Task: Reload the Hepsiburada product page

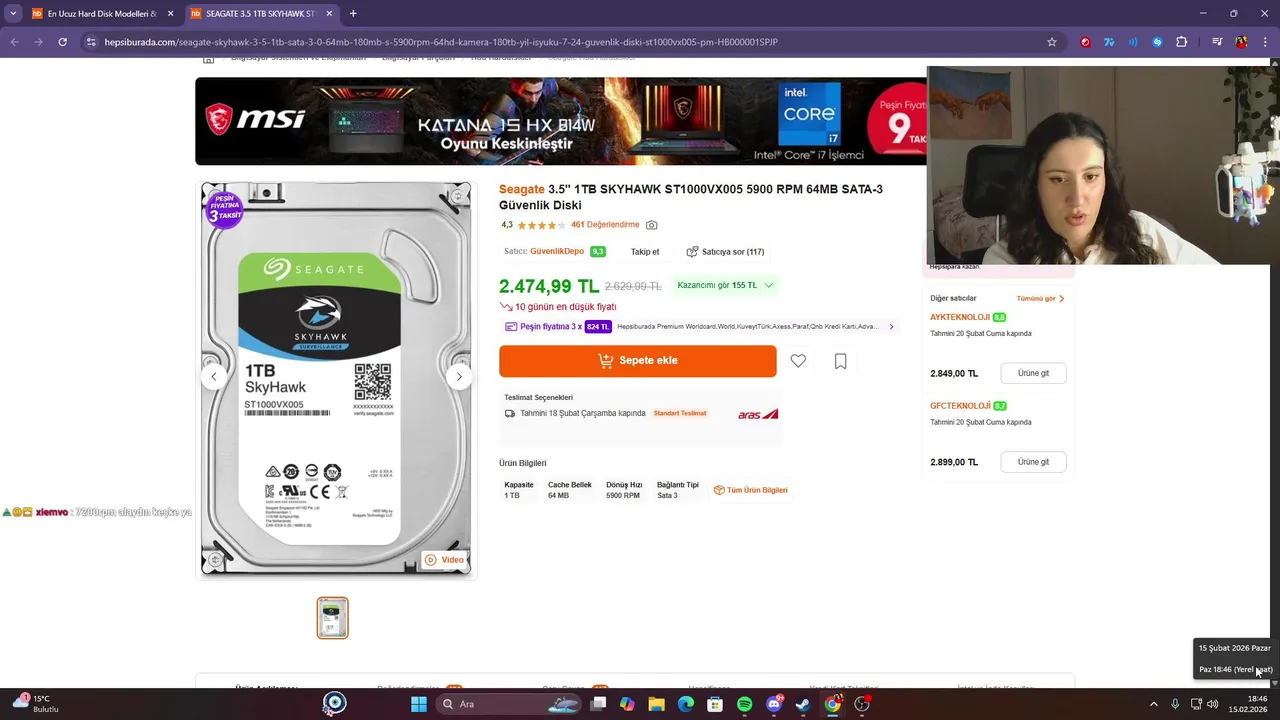Action: coord(62,42)
